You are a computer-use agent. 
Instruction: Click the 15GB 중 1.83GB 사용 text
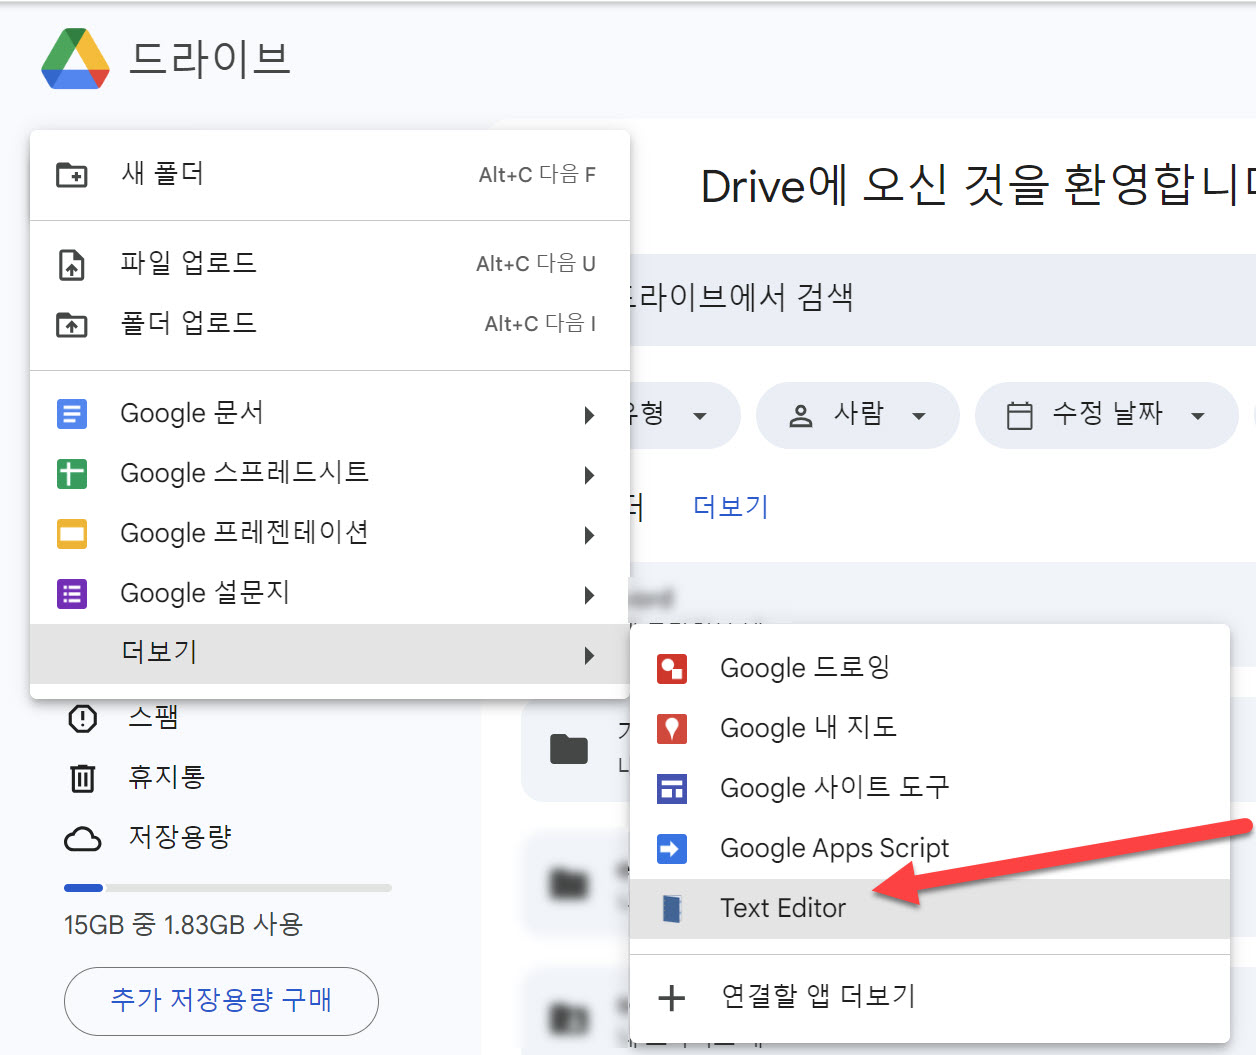[x=183, y=925]
